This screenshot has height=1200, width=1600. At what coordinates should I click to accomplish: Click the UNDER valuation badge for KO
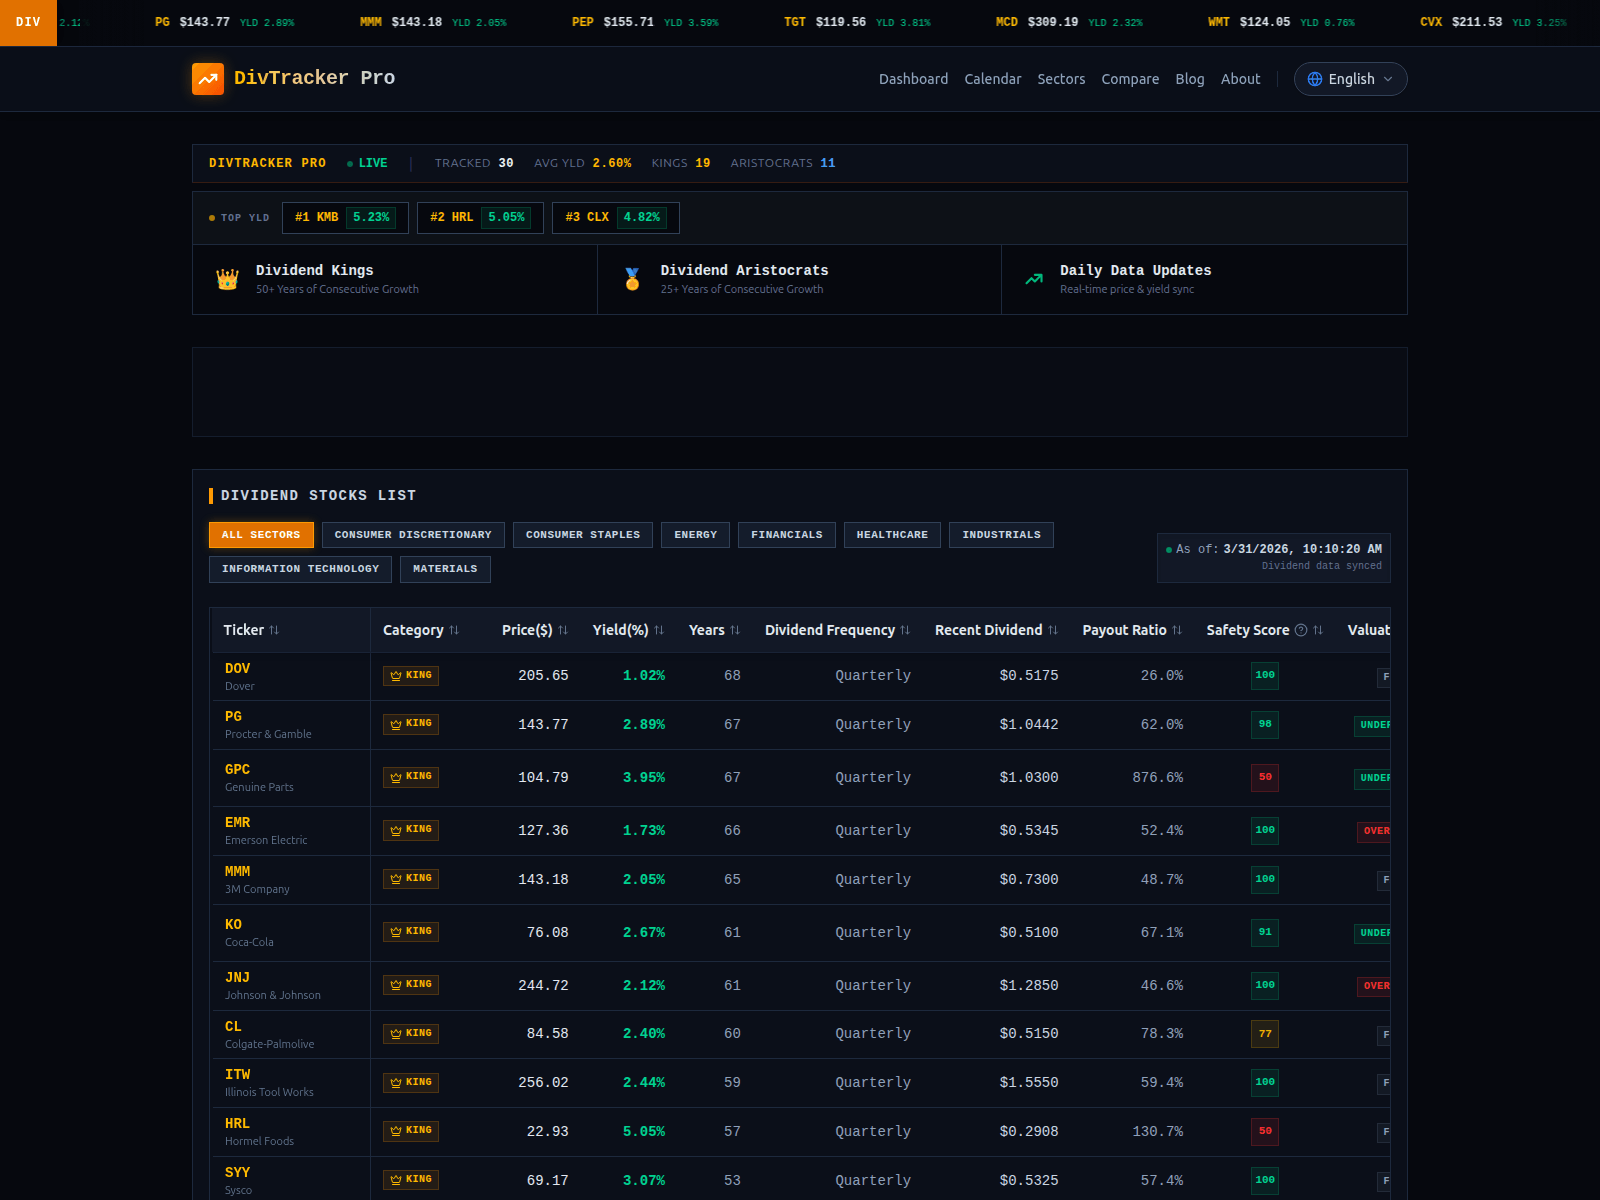pyautogui.click(x=1374, y=932)
